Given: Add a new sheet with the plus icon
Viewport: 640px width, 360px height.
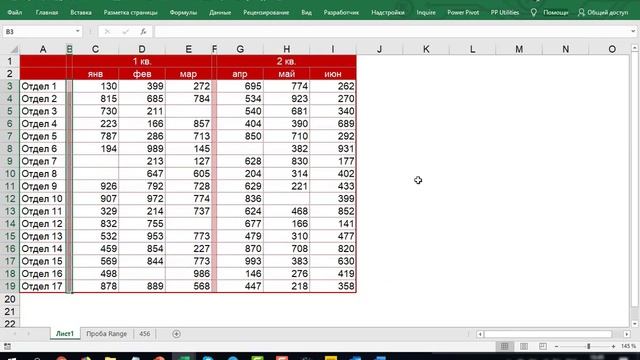Looking at the screenshot, I should [x=176, y=334].
